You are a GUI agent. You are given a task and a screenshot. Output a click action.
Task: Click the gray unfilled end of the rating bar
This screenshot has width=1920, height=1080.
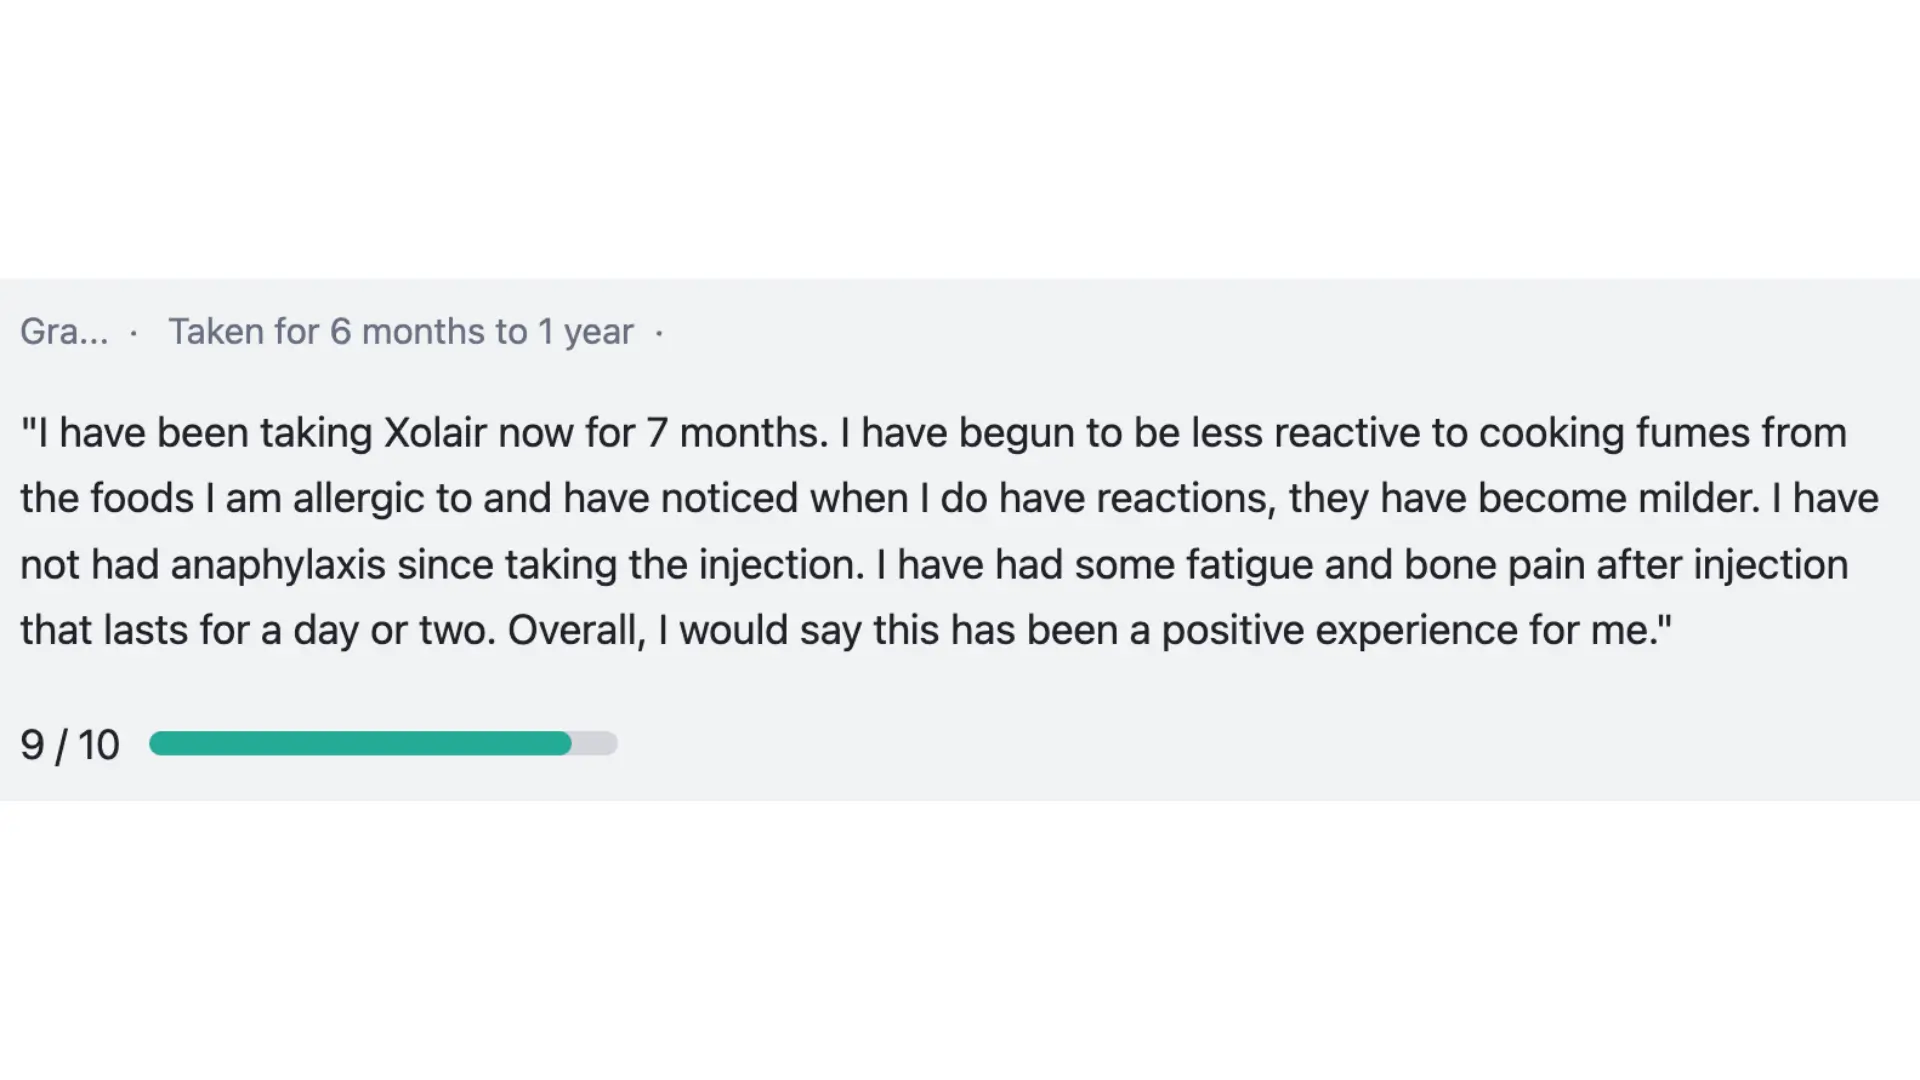[596, 744]
